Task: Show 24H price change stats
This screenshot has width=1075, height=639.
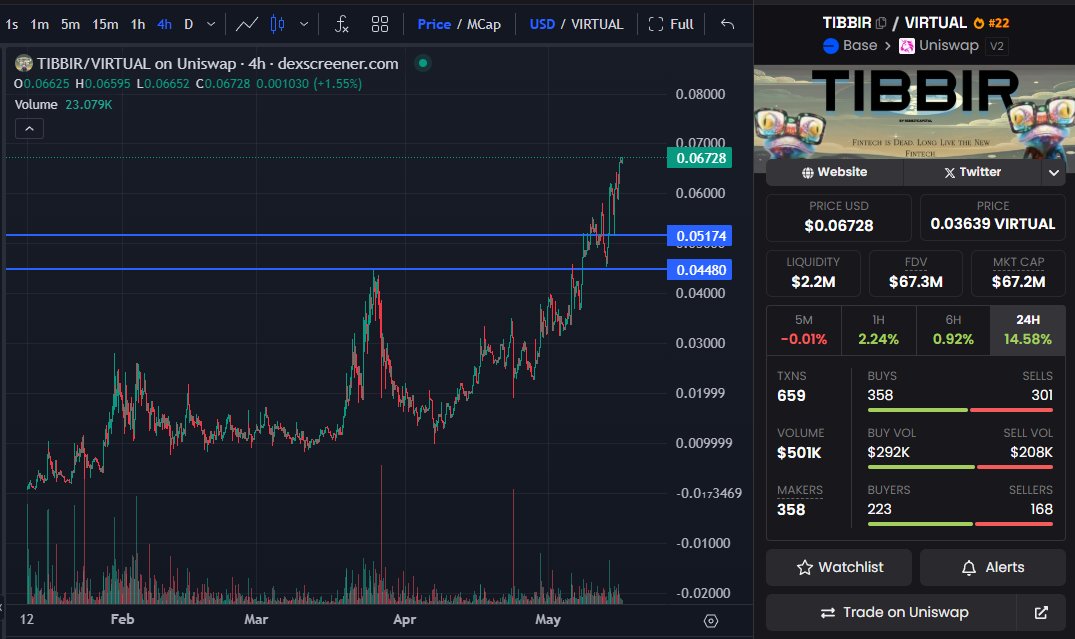Action: coord(1028,330)
